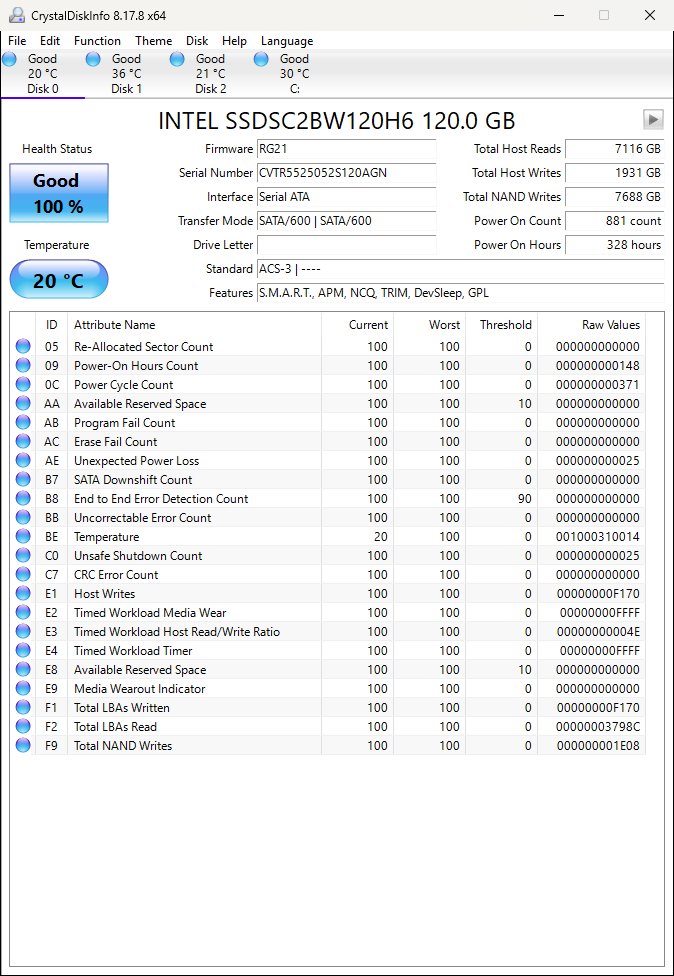Screen dimensions: 674x976
Task: Click status orb for Uncorrectable Error Count
Action: click(23, 517)
